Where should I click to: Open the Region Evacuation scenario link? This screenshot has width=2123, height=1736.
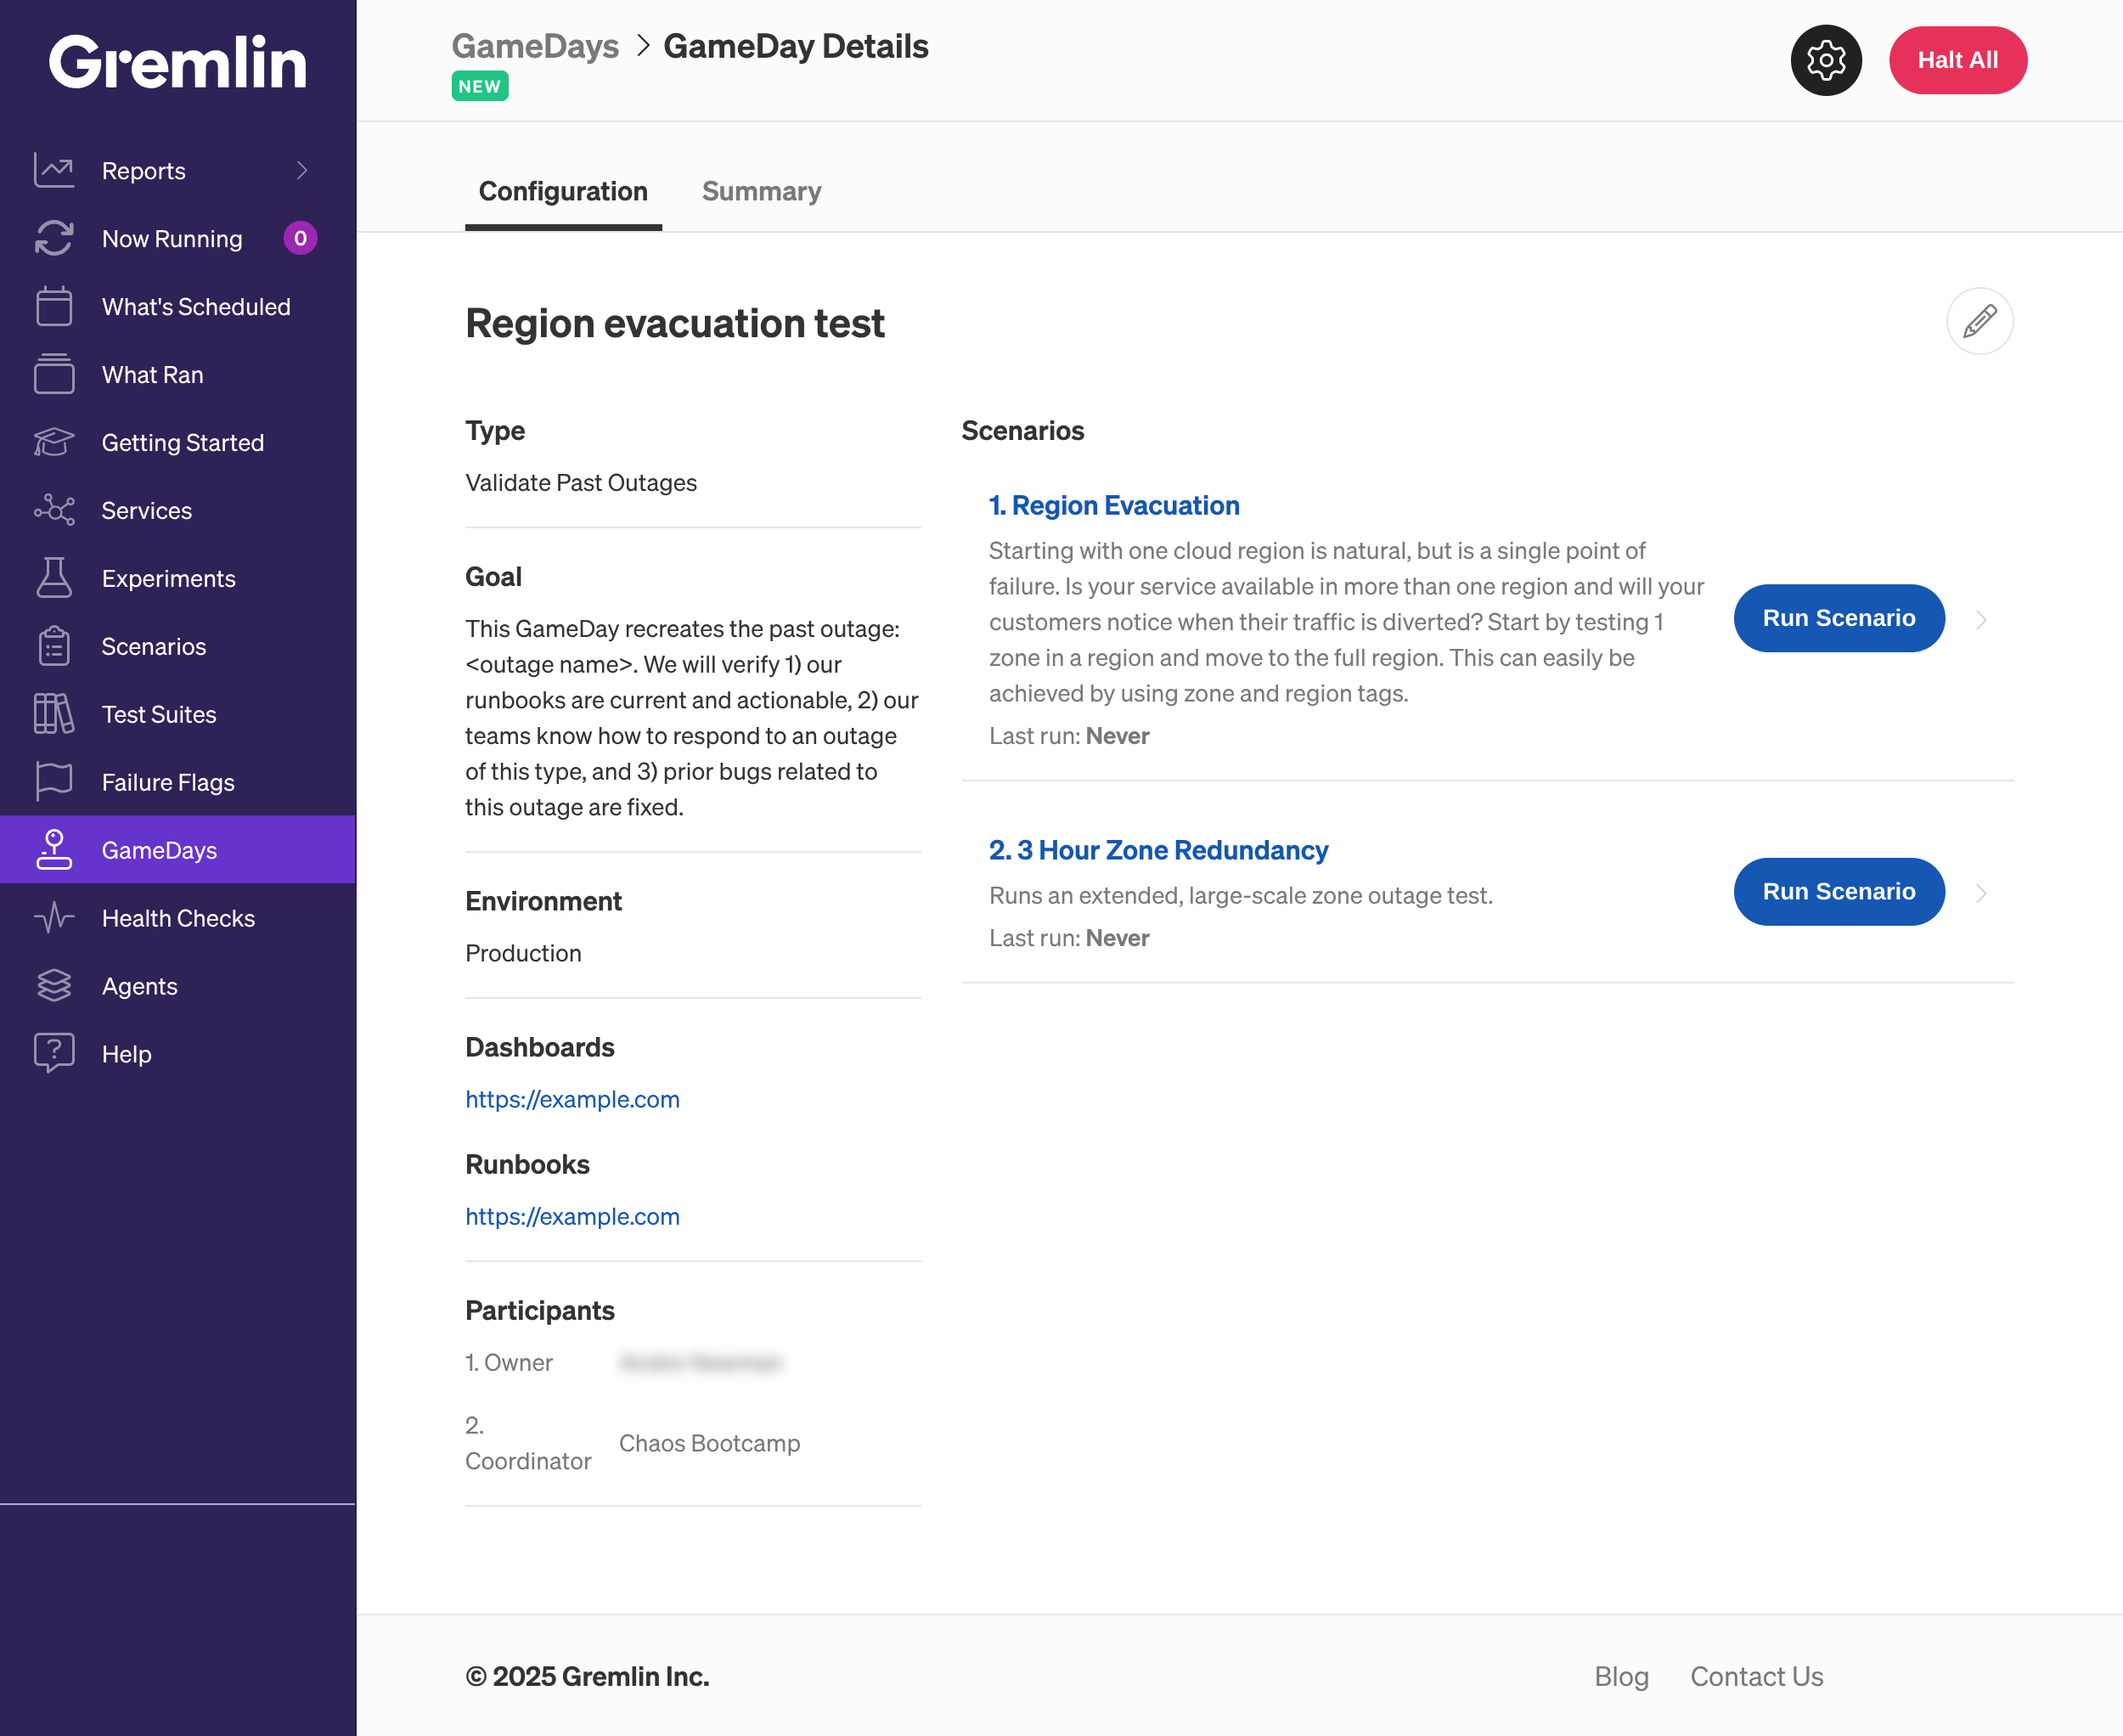1114,505
